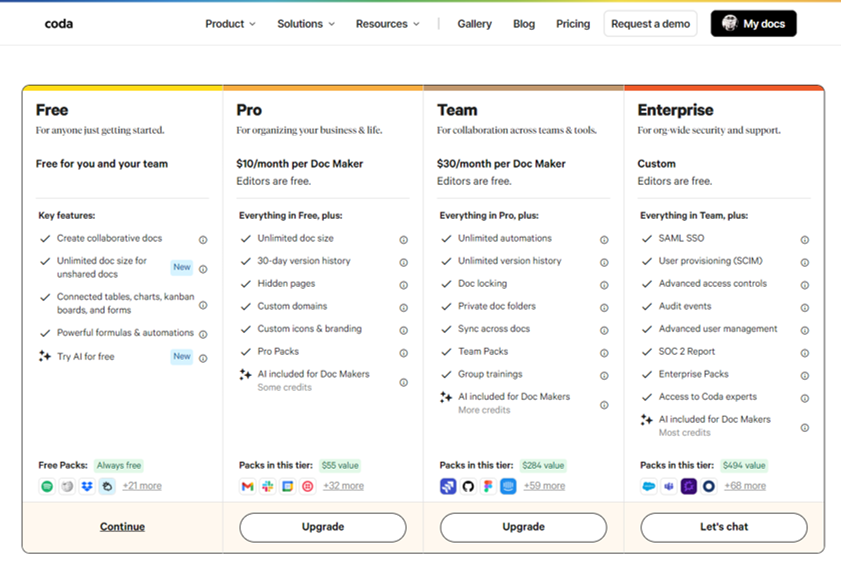Click the Gmail pack icon in Pro tier
The width and height of the screenshot is (841, 563).
(247, 486)
